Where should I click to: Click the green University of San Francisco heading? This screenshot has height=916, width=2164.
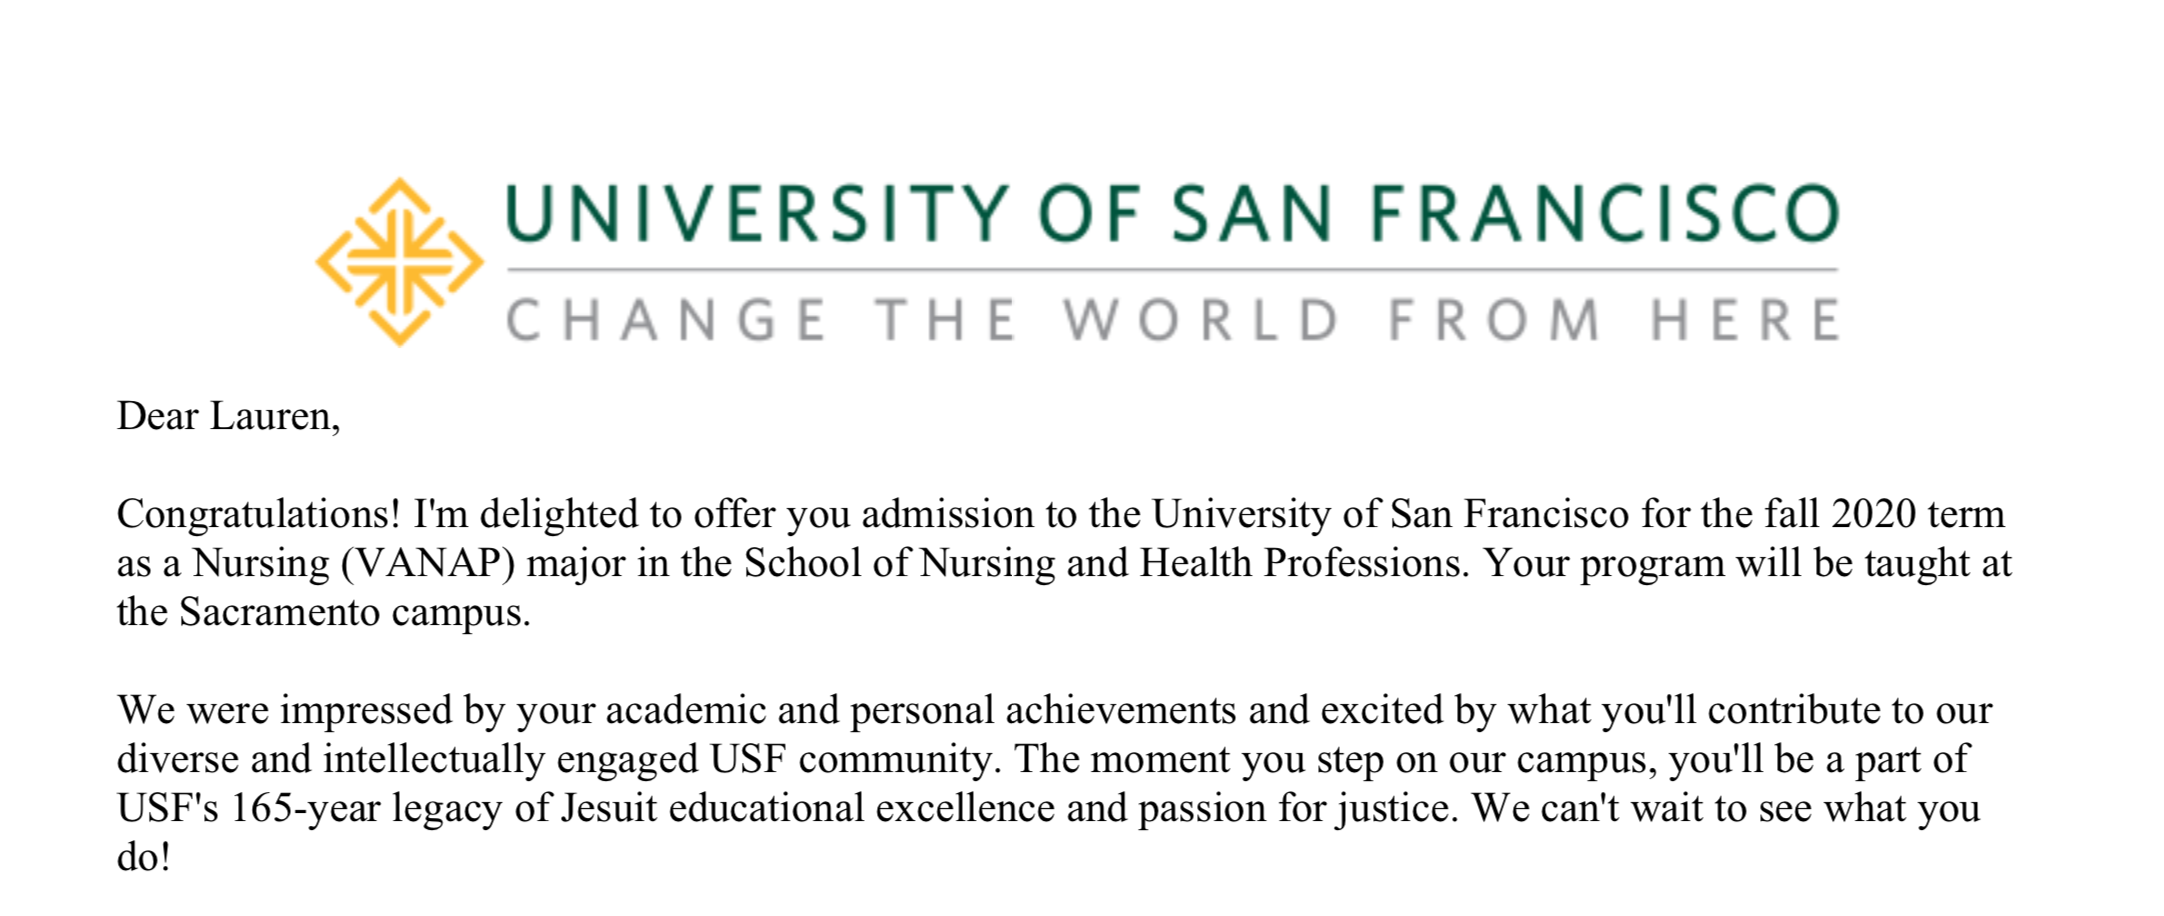click(x=1171, y=214)
